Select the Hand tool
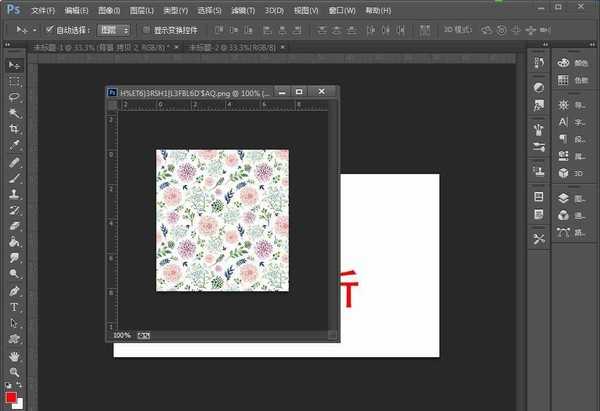This screenshot has height=411, width=600. tap(15, 354)
